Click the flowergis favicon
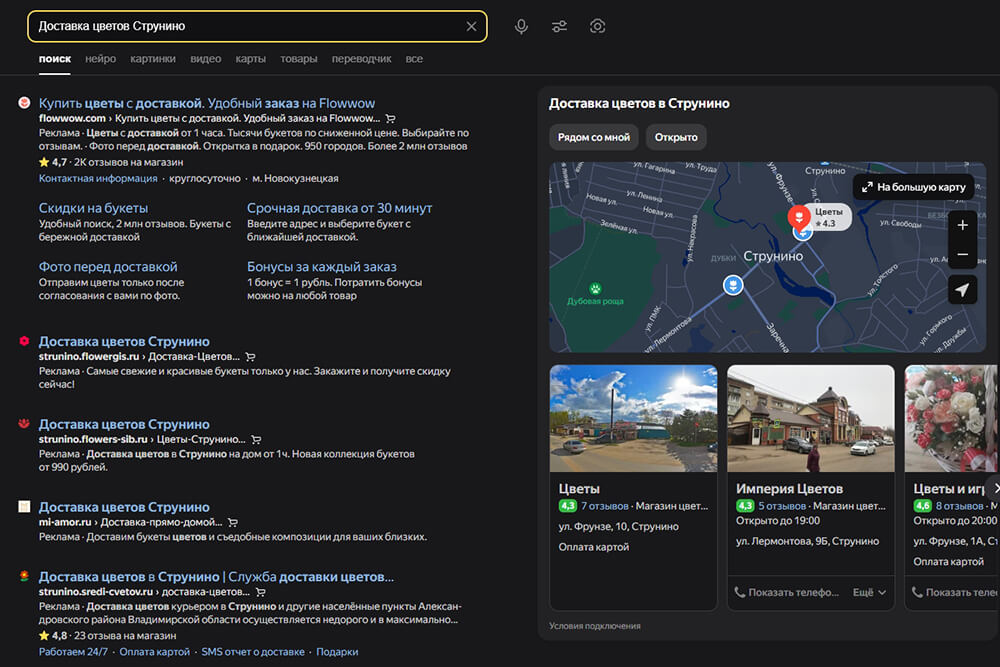 coord(24,341)
